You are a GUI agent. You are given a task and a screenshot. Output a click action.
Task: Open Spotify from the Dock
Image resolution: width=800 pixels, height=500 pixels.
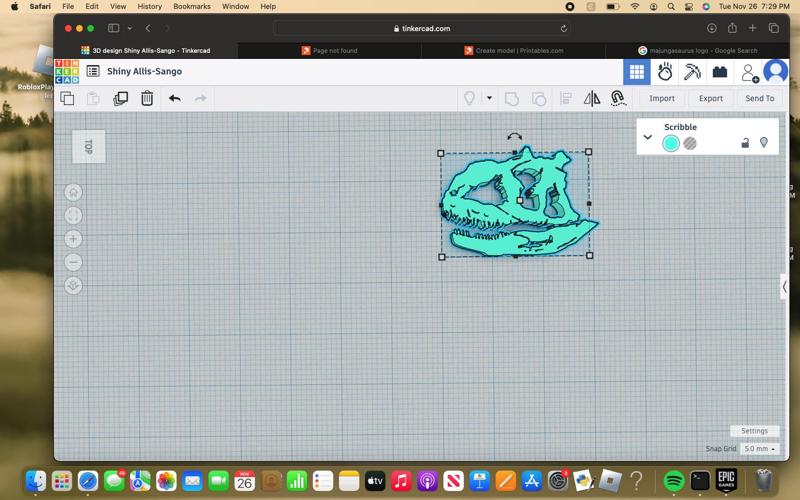point(673,480)
